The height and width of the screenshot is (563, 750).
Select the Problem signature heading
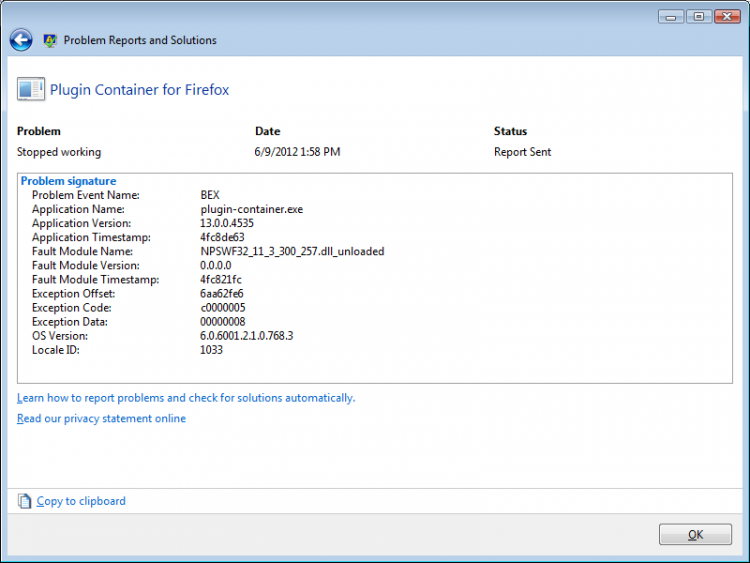click(68, 181)
